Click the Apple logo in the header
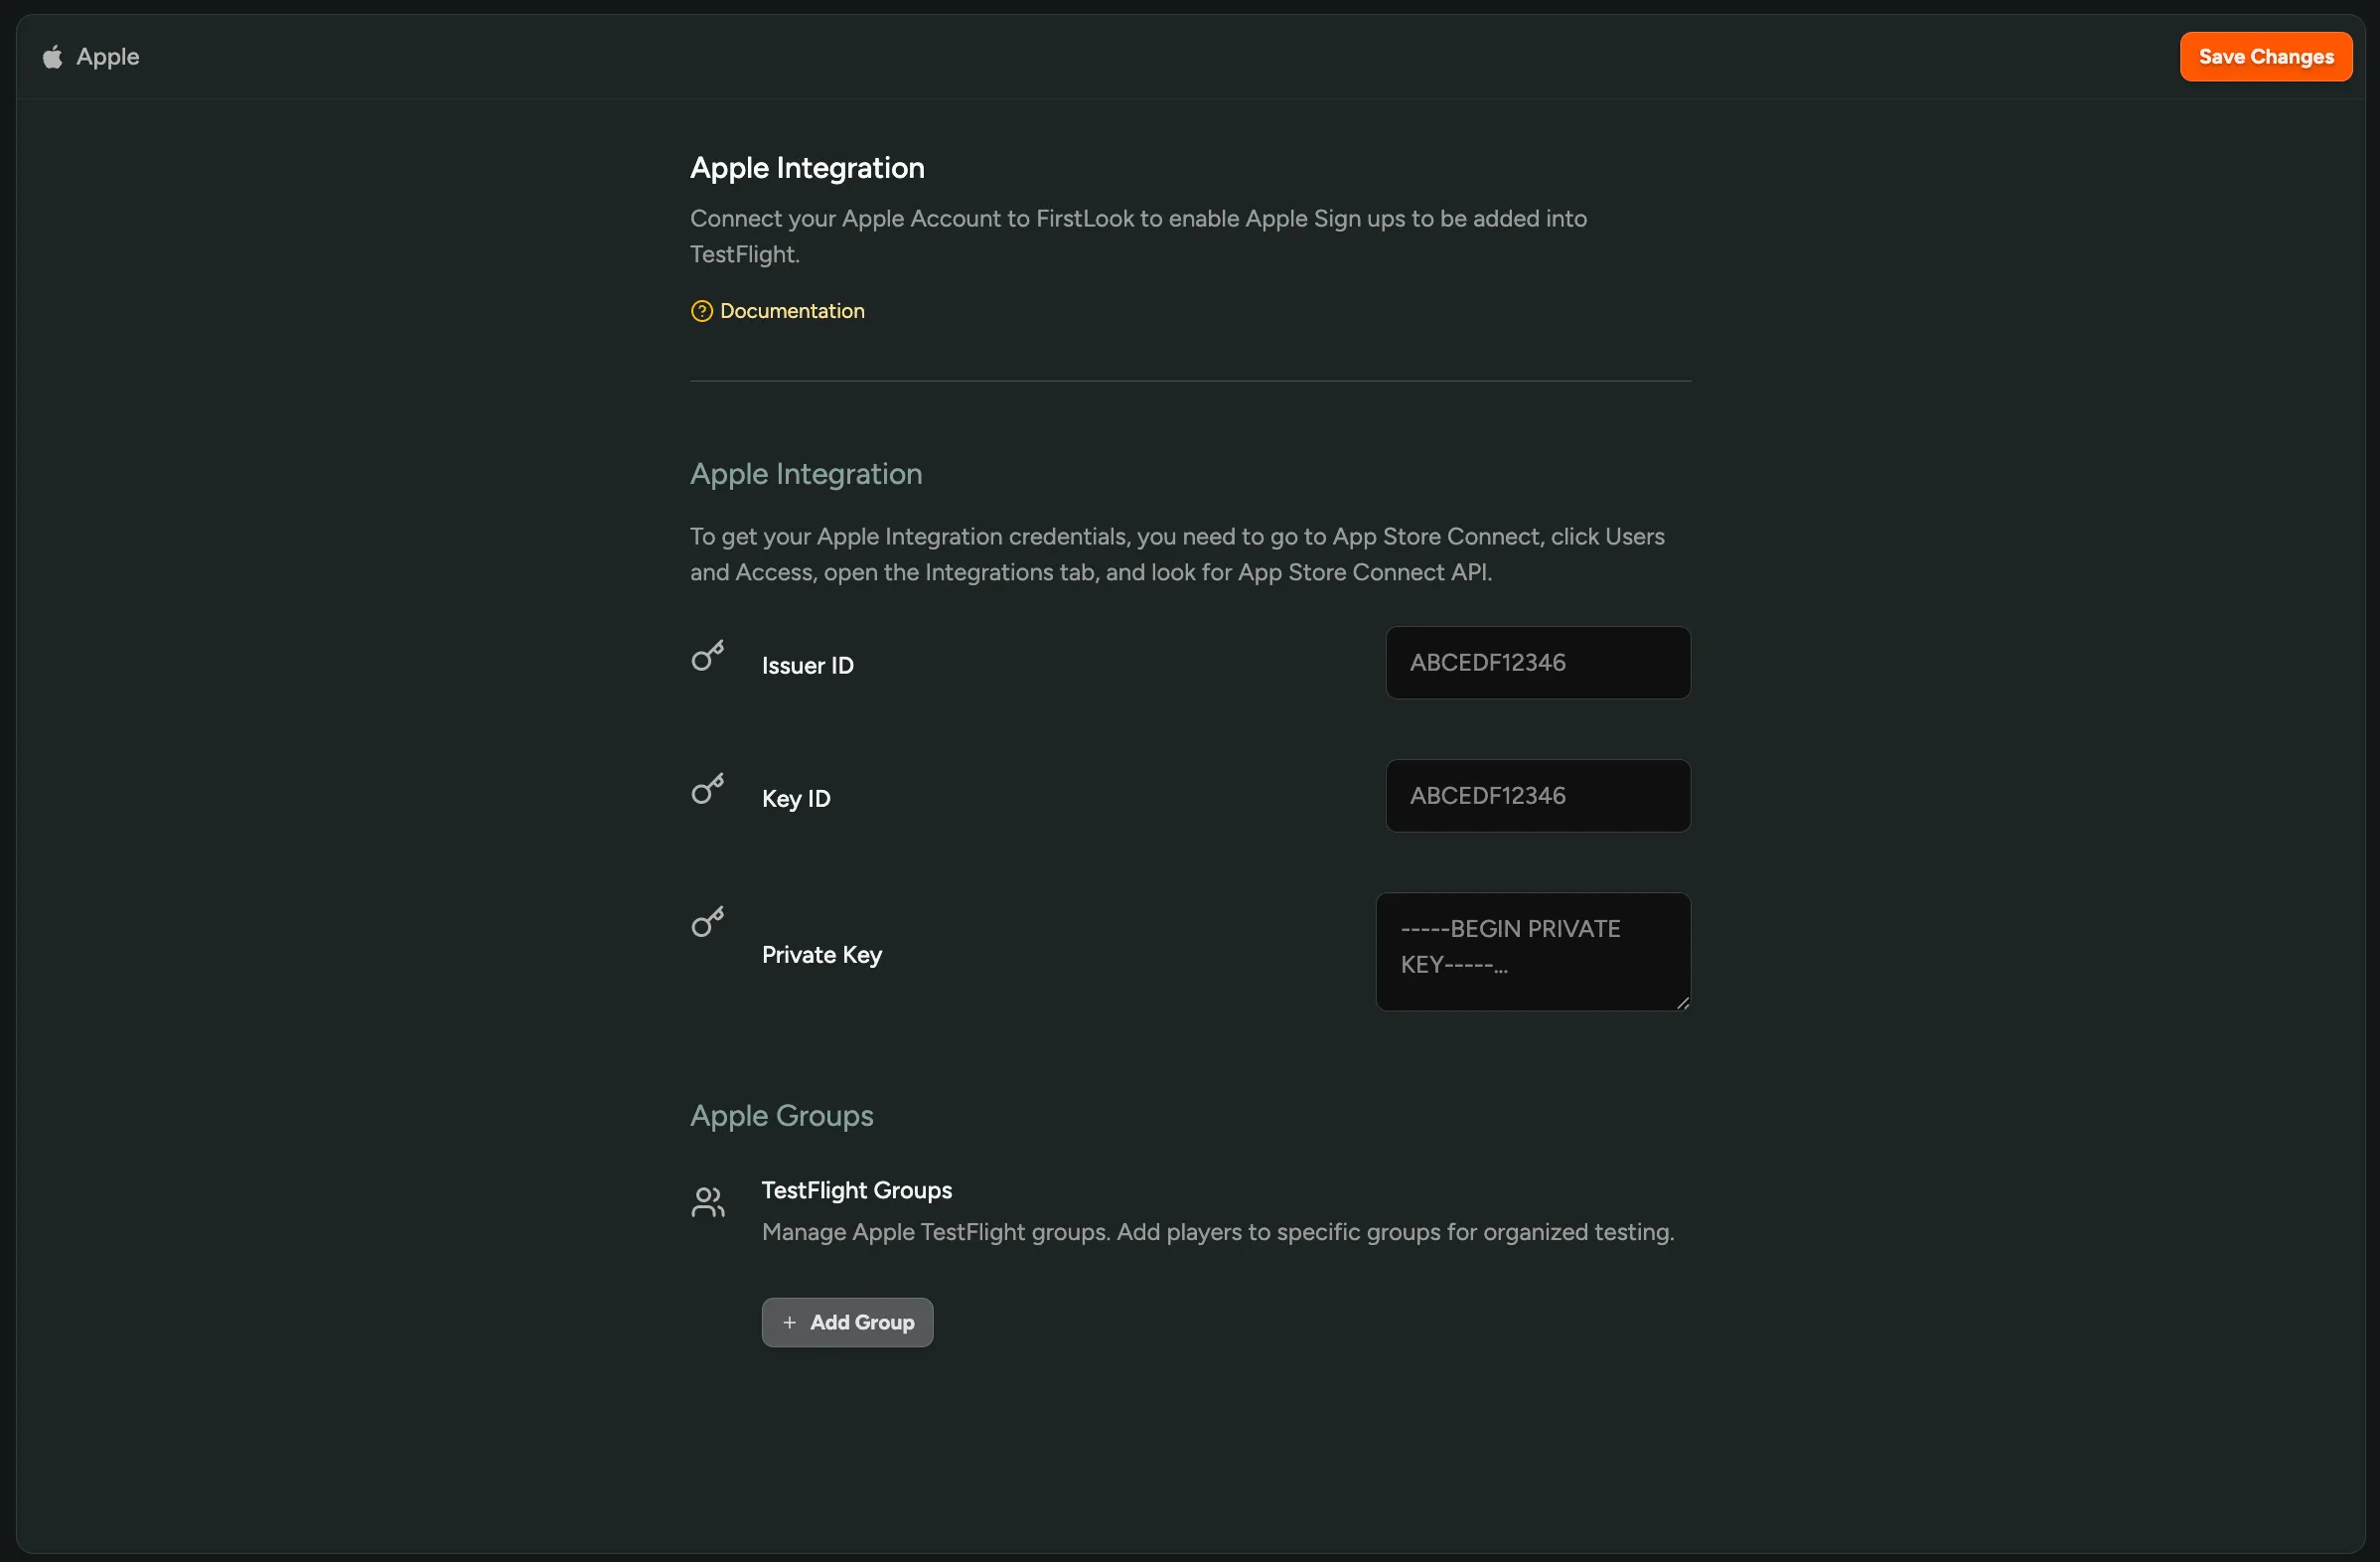 [52, 56]
